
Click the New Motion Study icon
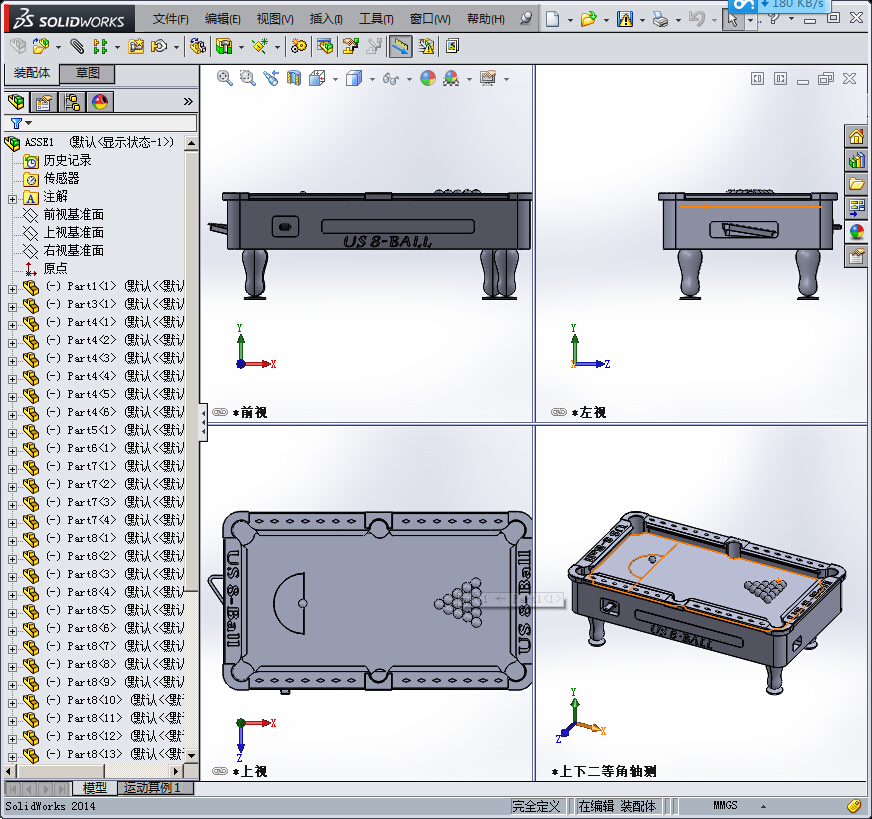299,46
